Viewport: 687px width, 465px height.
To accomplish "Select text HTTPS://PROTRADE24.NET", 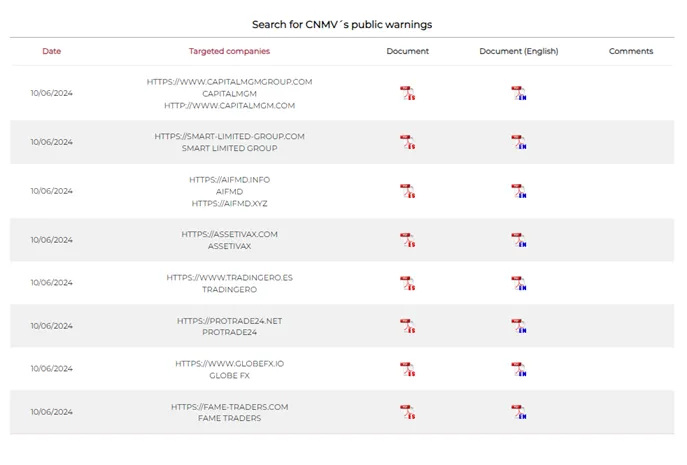I will point(229,321).
